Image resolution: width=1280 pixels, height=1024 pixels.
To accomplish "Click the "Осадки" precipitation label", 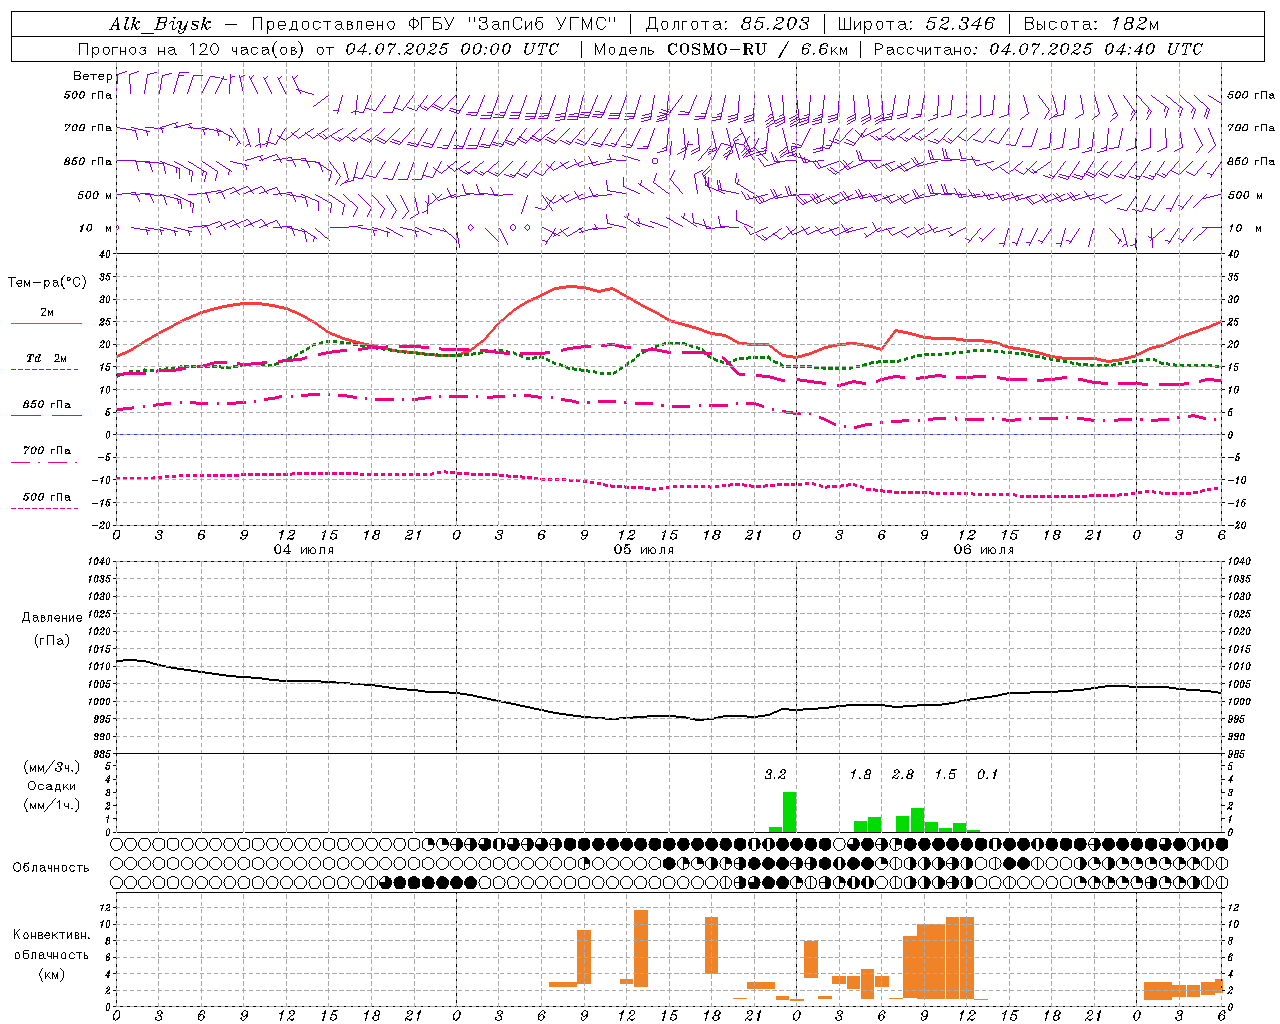I will point(52,786).
